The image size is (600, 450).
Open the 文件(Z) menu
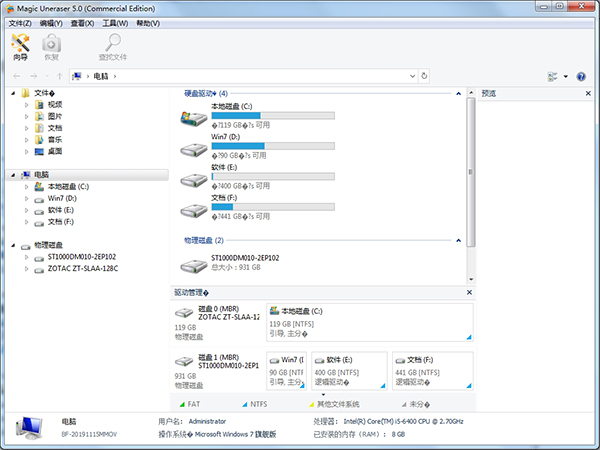coord(20,23)
